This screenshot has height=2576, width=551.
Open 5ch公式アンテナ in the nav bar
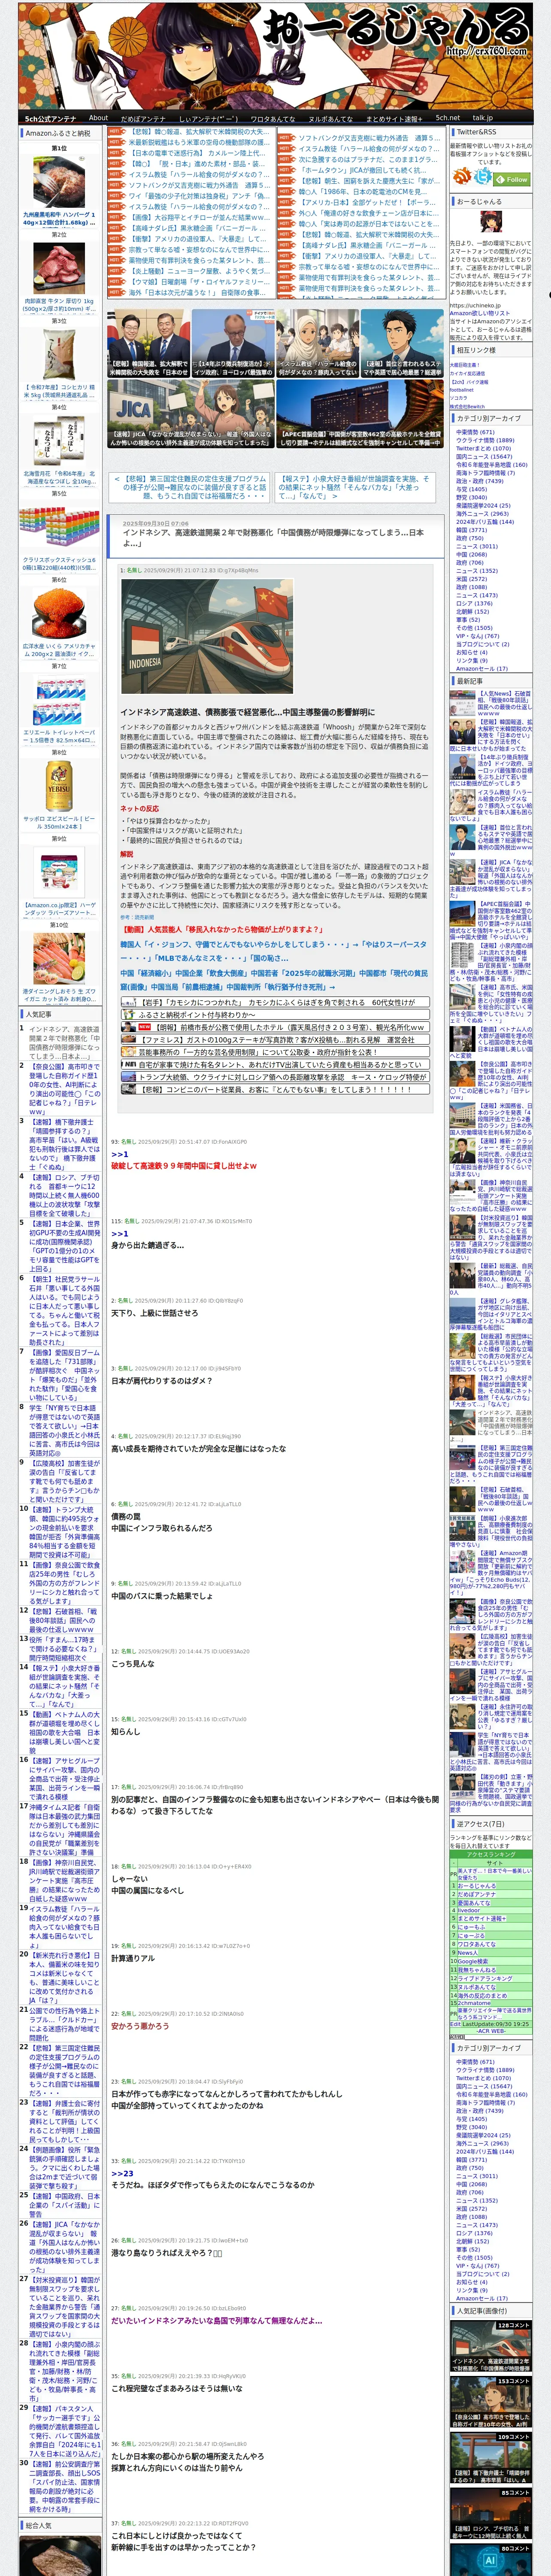[50, 118]
